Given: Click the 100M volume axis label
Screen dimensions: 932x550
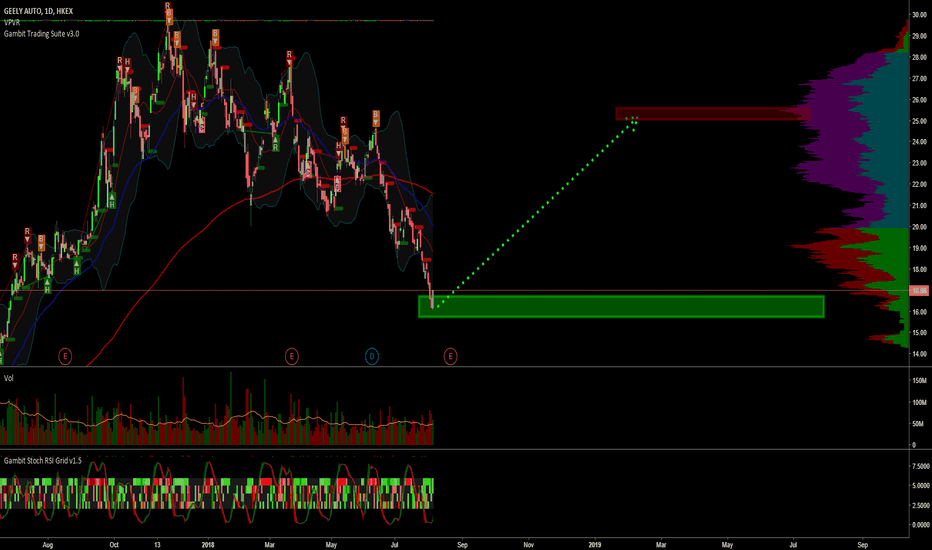Looking at the screenshot, I should (919, 403).
